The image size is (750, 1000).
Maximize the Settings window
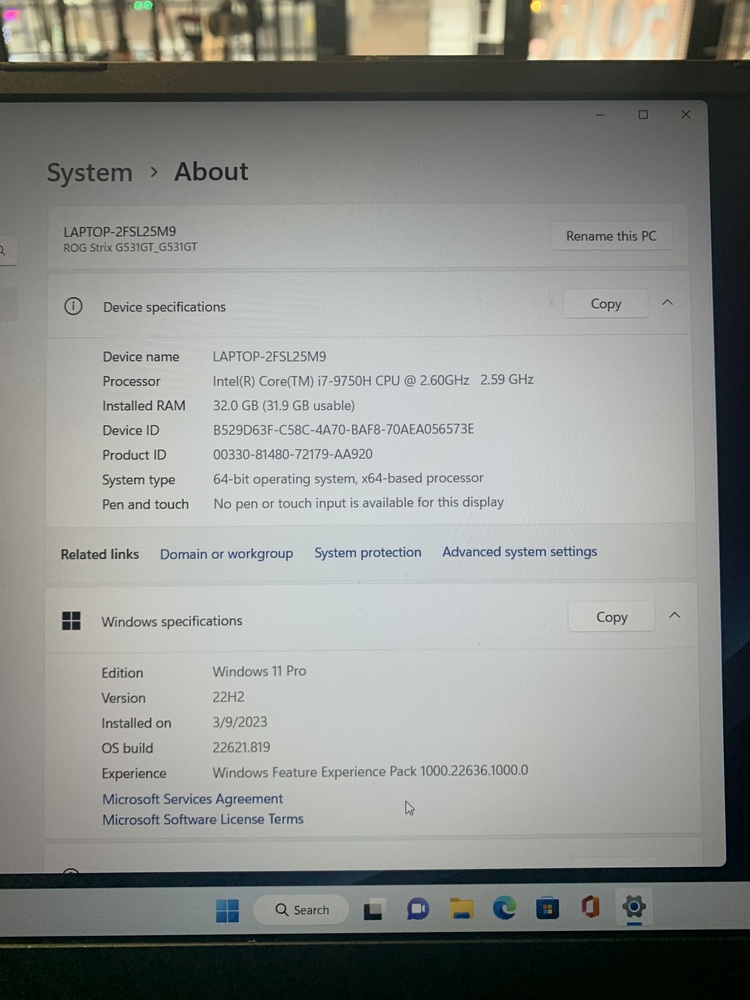[x=643, y=114]
